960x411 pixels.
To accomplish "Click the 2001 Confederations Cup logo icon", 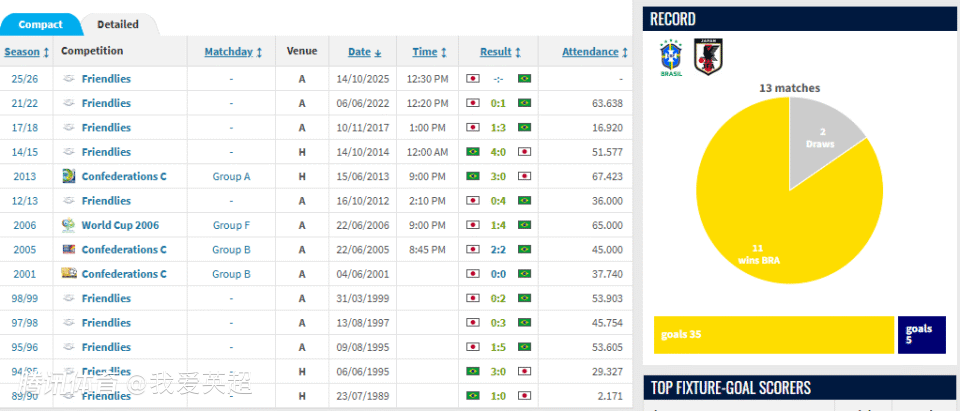I will 68,274.
